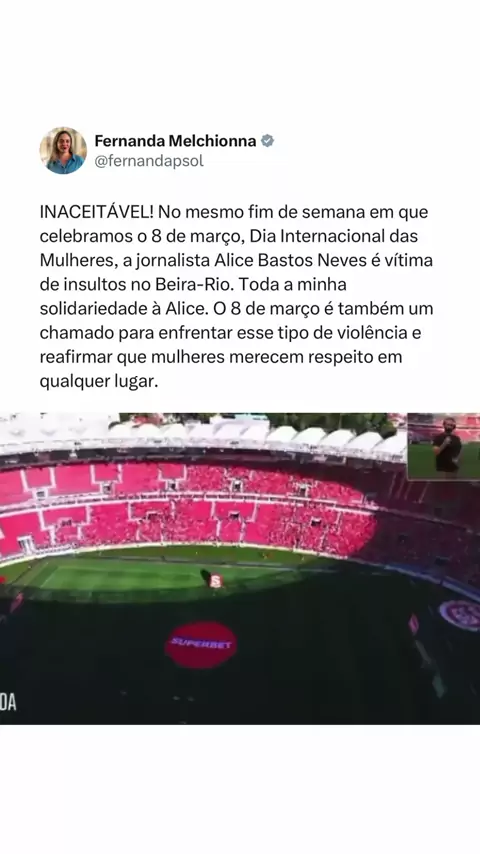
Task: Click the blue verified badge
Action: (x=267, y=141)
